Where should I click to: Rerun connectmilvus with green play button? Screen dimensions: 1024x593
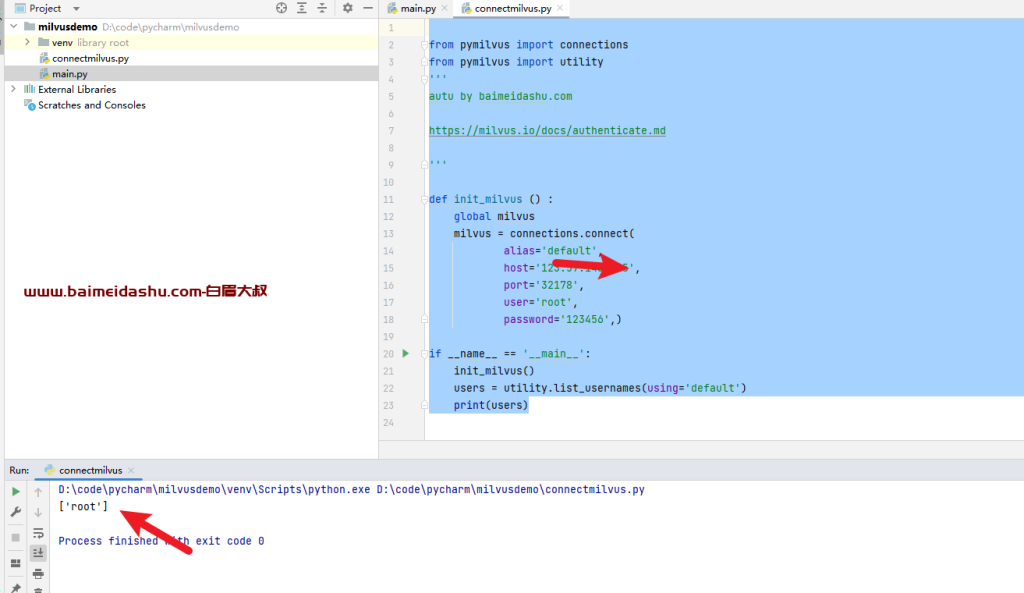pyautogui.click(x=15, y=492)
